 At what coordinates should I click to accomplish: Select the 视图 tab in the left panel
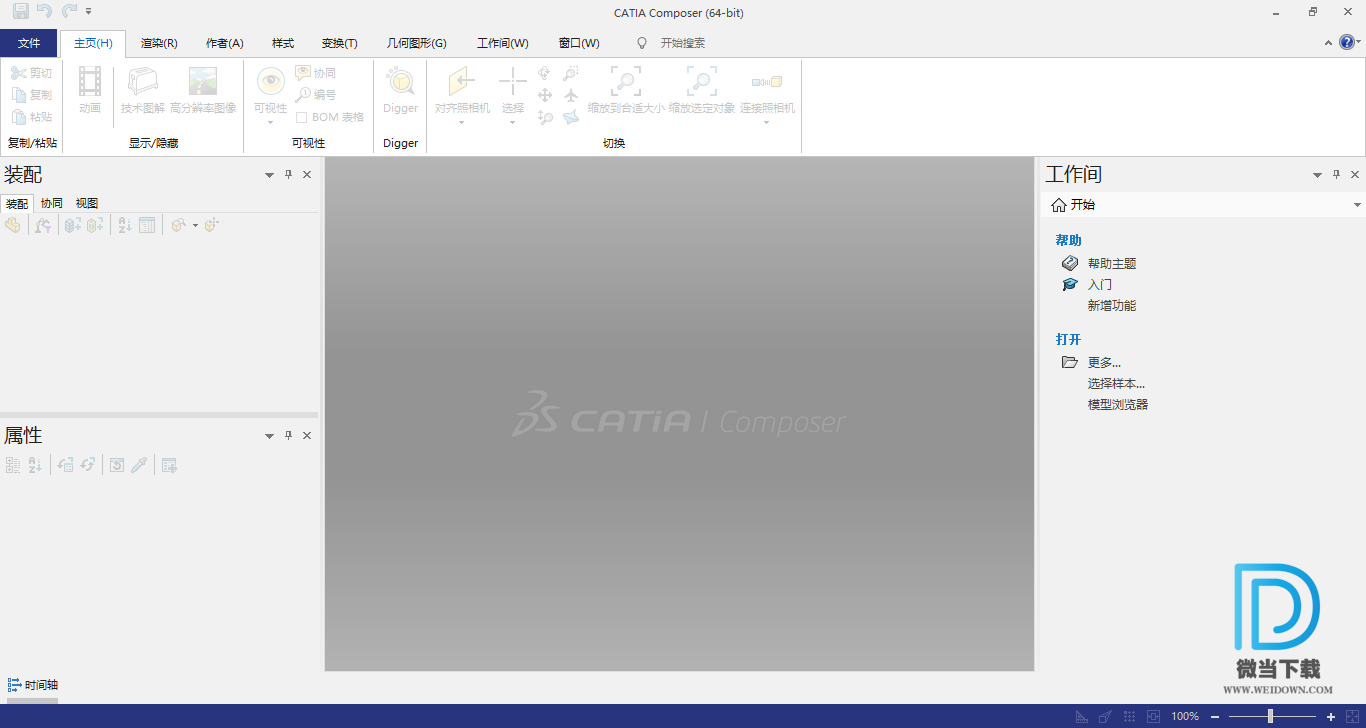click(x=87, y=203)
